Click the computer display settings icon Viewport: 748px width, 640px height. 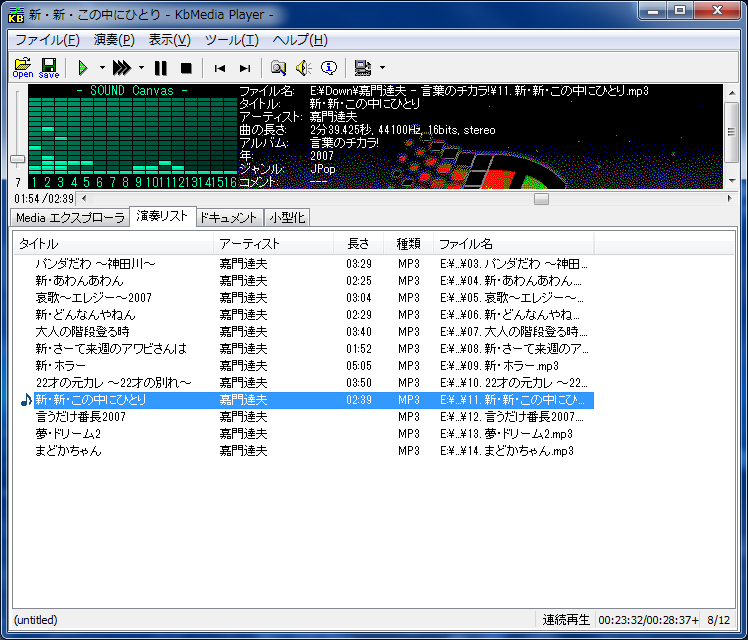click(x=363, y=68)
